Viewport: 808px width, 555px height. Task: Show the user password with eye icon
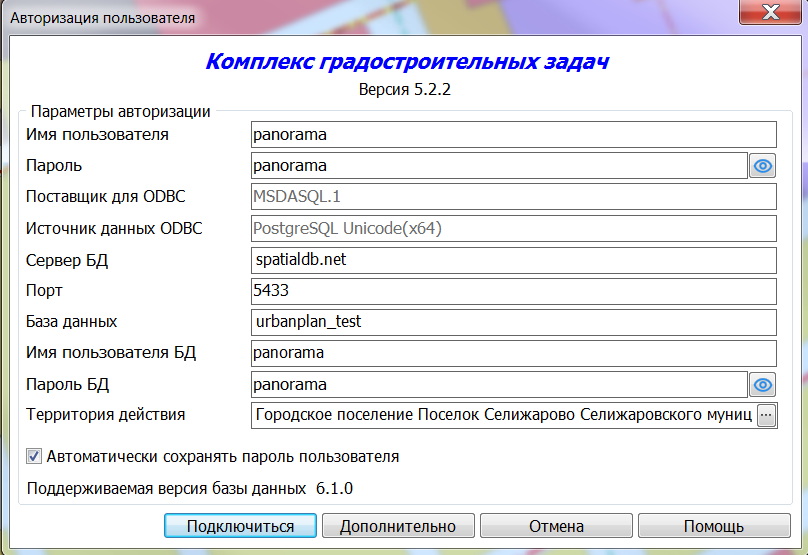[763, 166]
